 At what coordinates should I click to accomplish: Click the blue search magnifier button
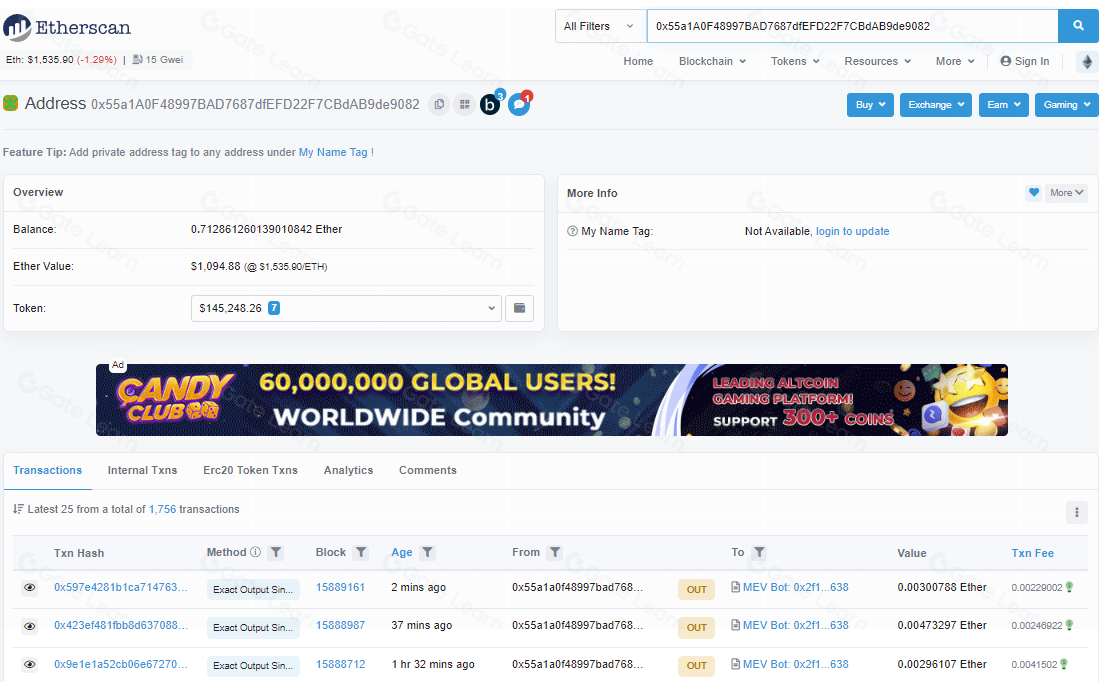(x=1078, y=26)
